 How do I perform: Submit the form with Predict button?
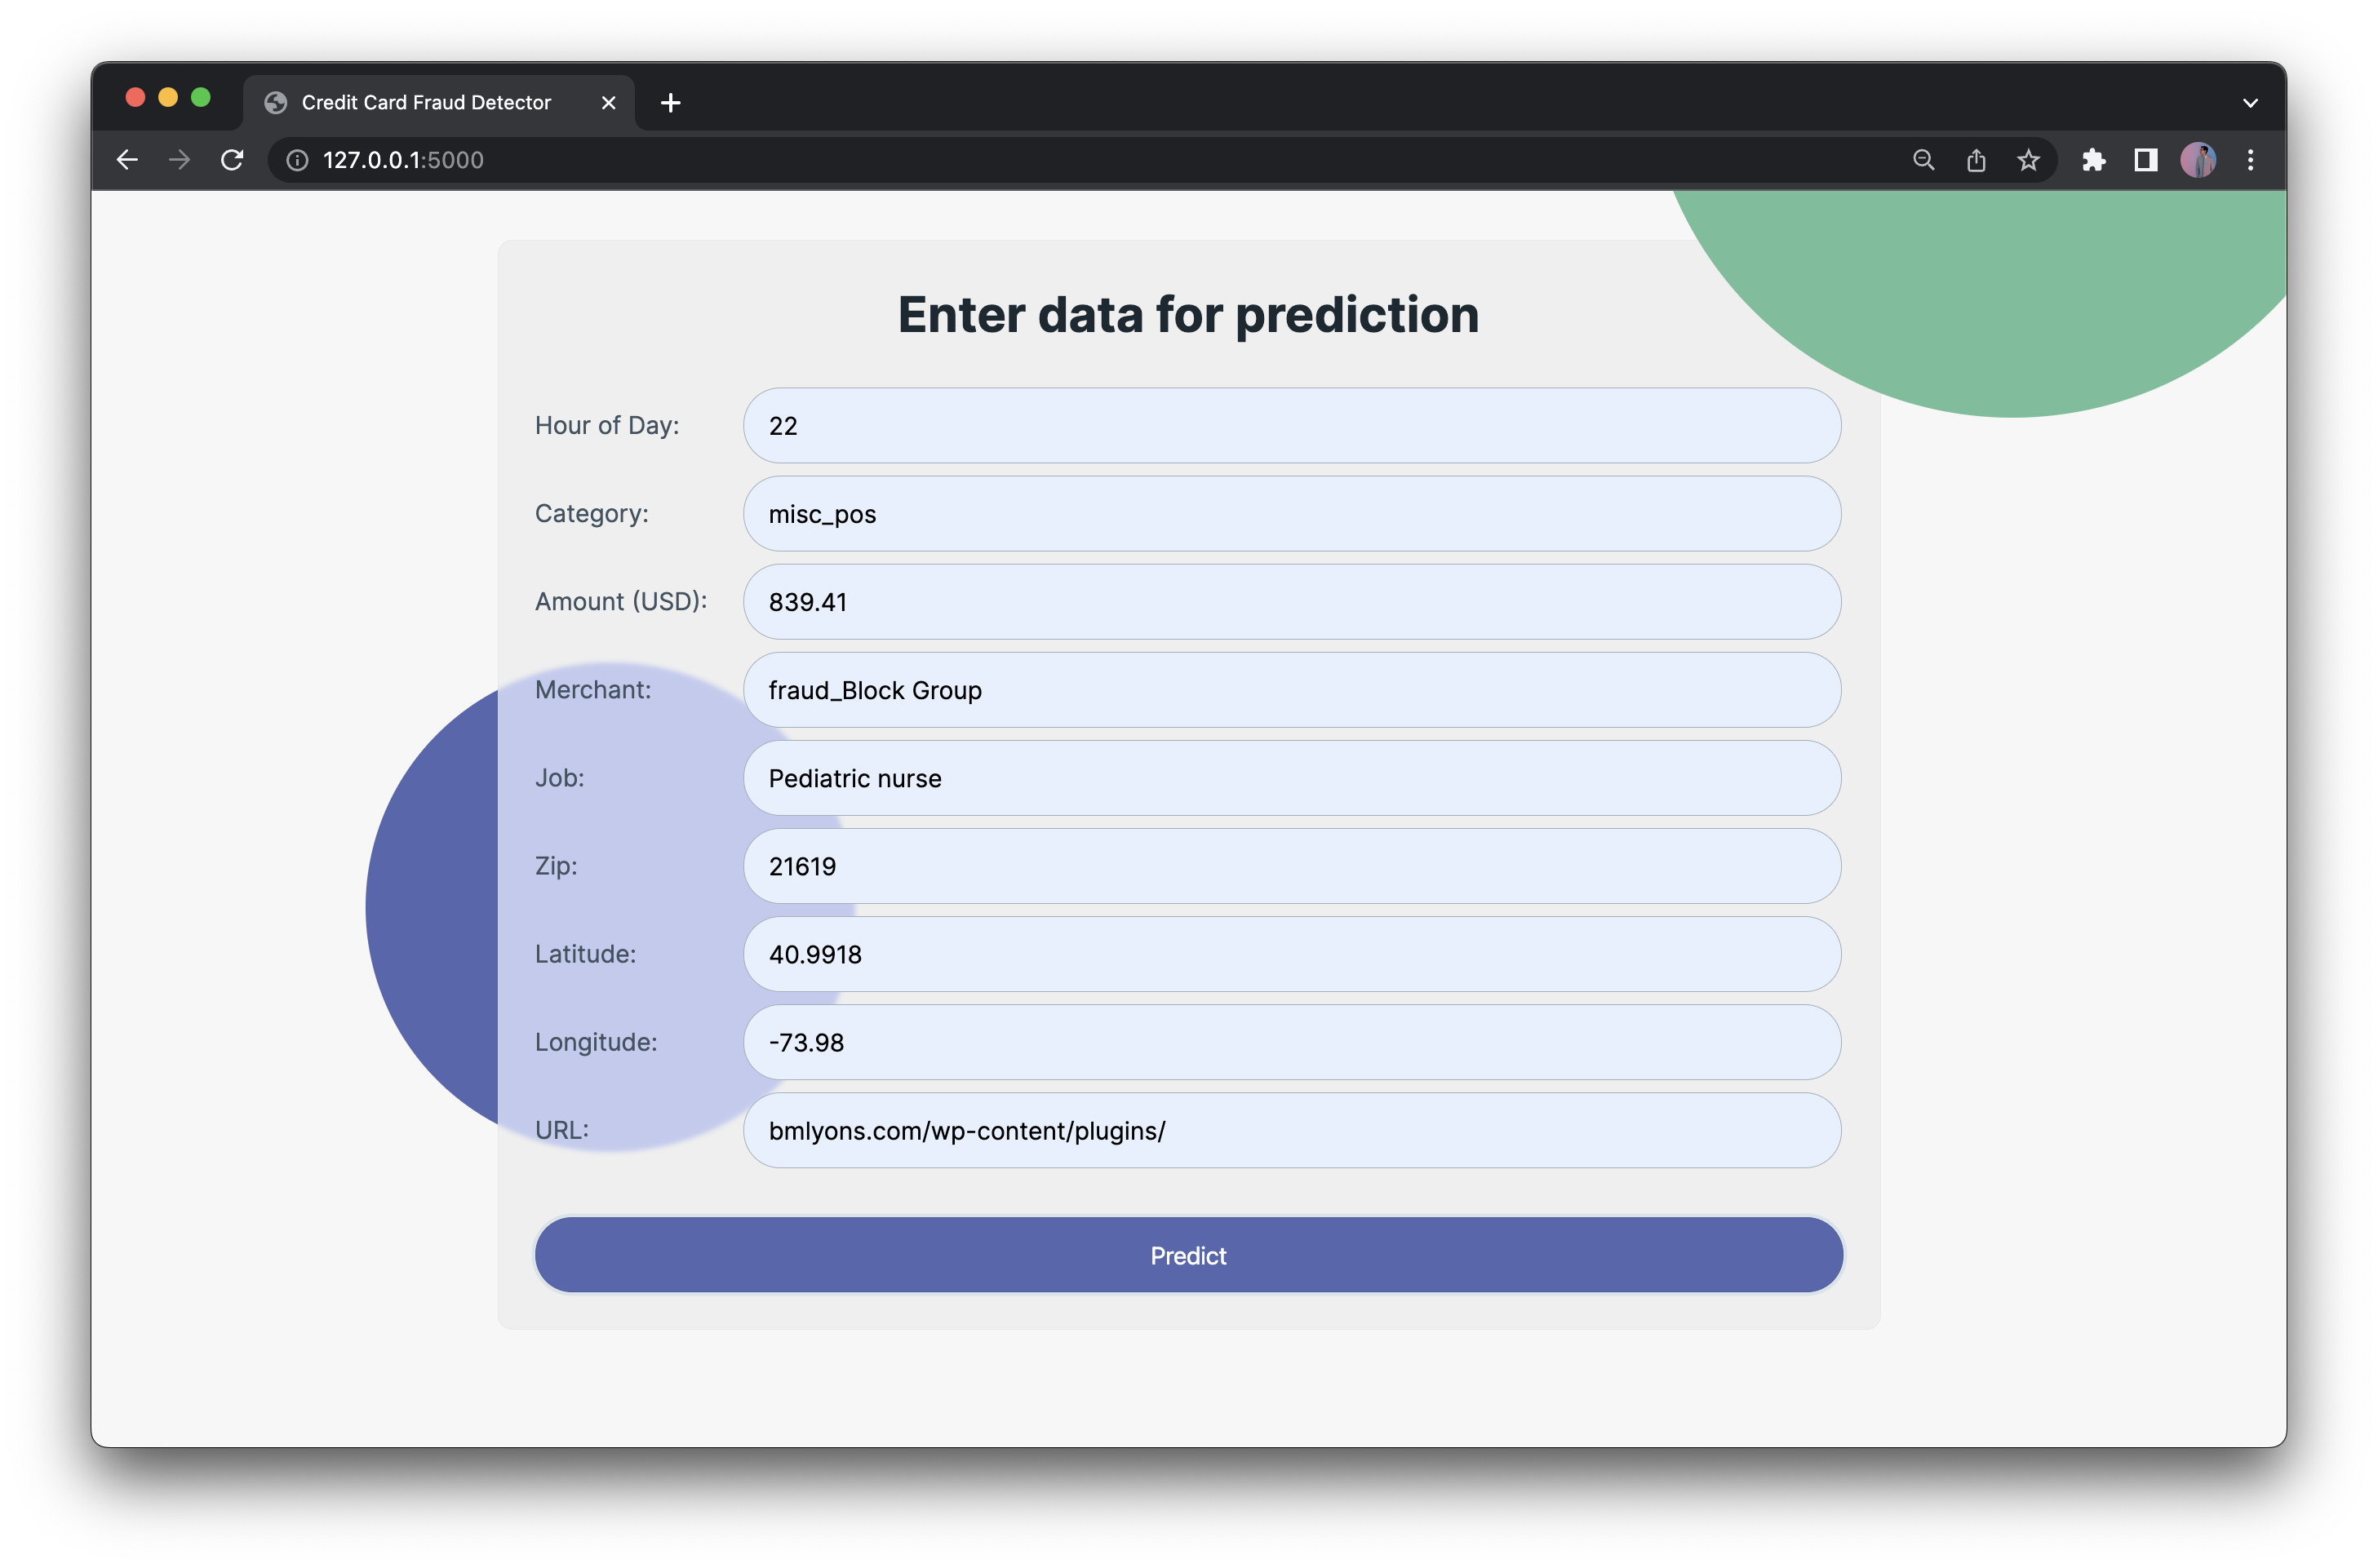pyautogui.click(x=1188, y=1255)
